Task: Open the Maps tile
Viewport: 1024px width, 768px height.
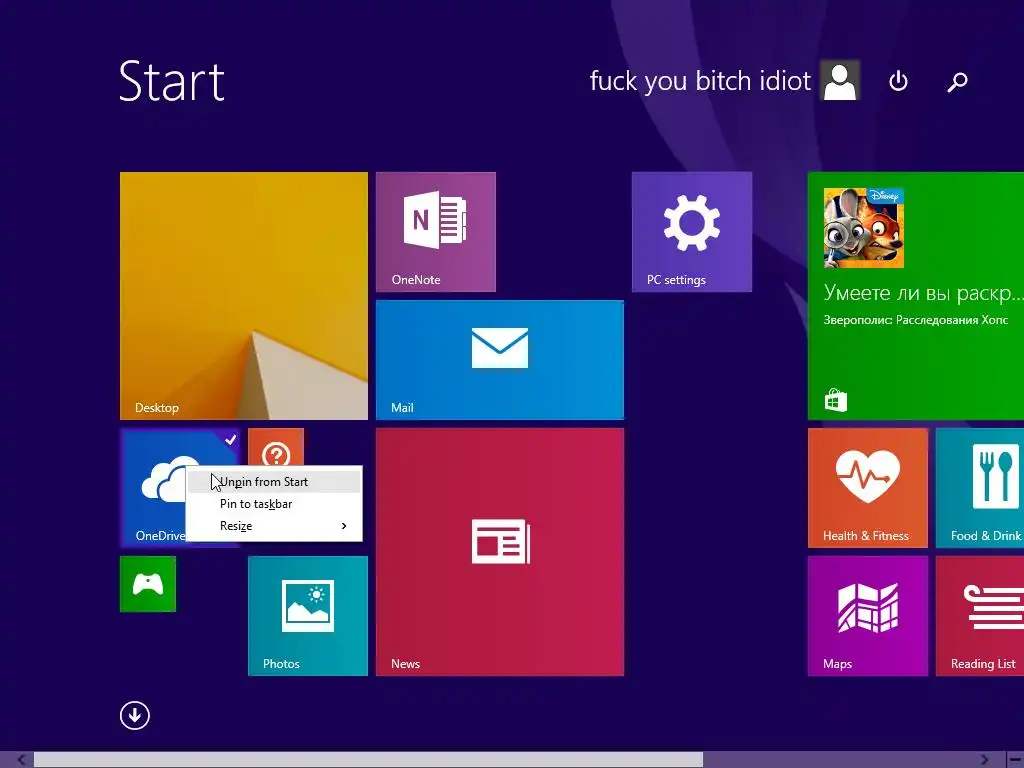Action: coord(867,616)
